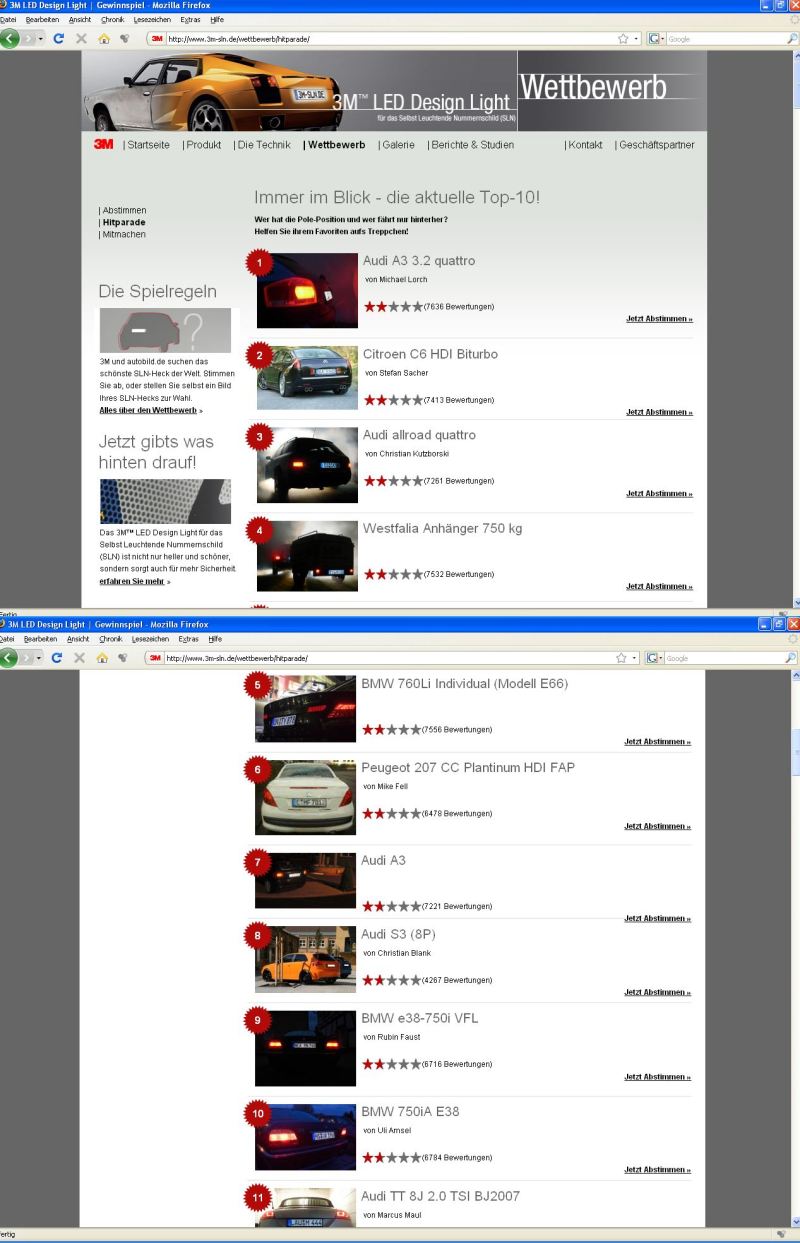Click the home icon in the BMW 760Li window
This screenshot has width=800, height=1243.
pyautogui.click(x=101, y=657)
